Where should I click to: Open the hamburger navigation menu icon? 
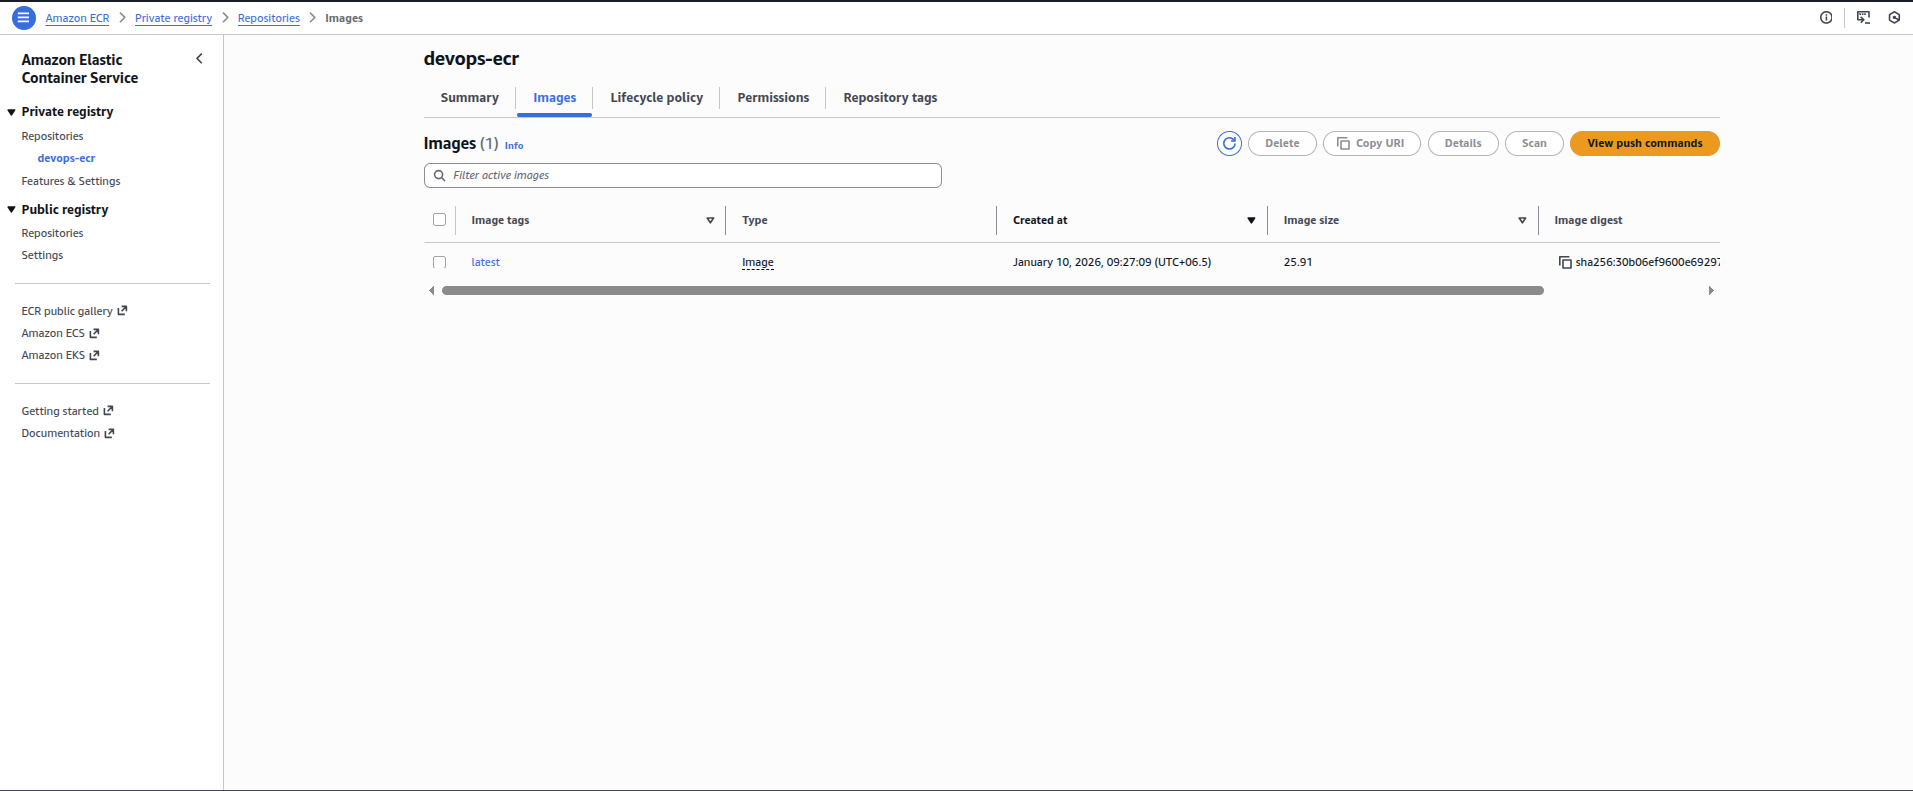[x=24, y=18]
